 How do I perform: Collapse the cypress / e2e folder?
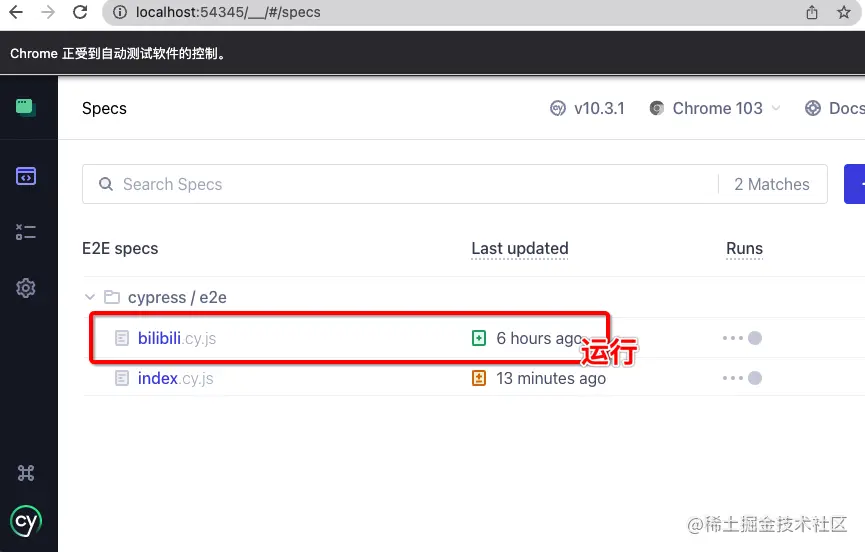pyautogui.click(x=90, y=297)
